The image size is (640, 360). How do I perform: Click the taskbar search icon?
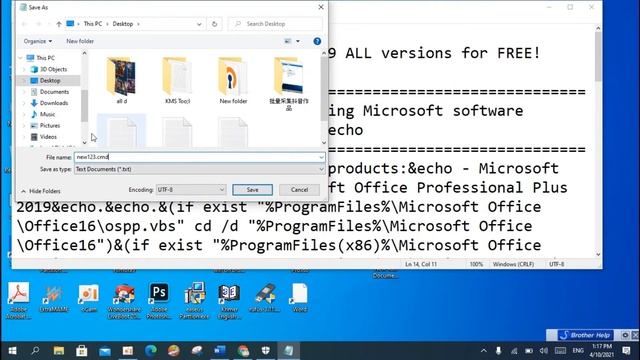35,351
